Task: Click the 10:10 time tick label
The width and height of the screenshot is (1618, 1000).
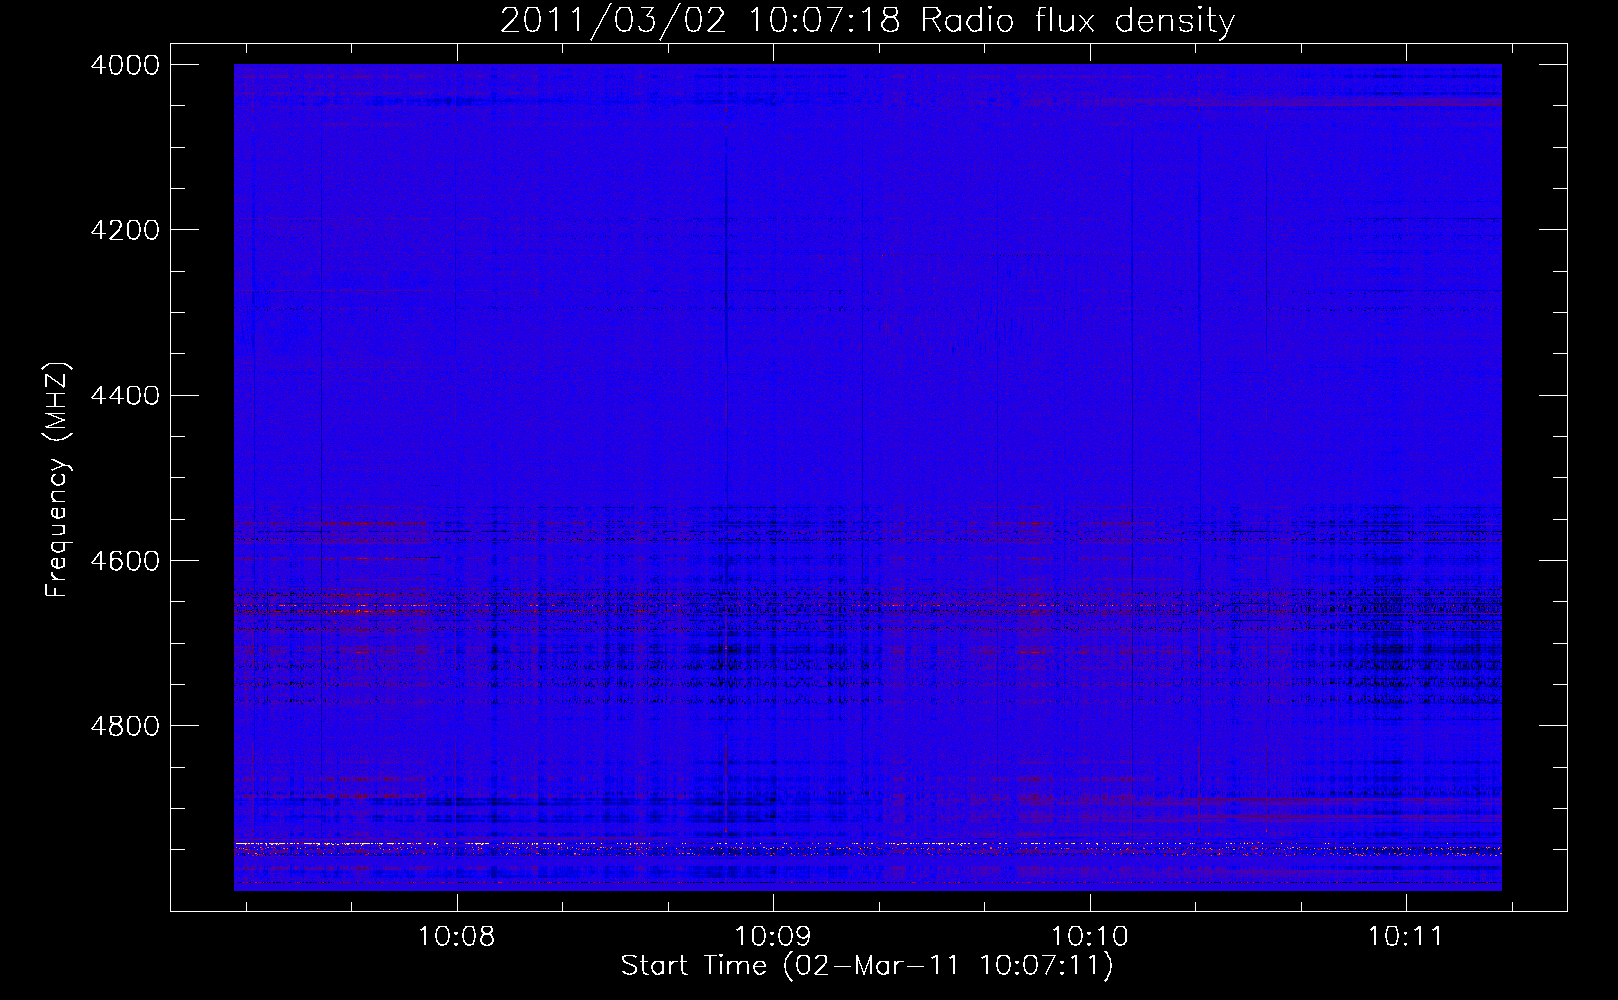Action: (x=1089, y=937)
